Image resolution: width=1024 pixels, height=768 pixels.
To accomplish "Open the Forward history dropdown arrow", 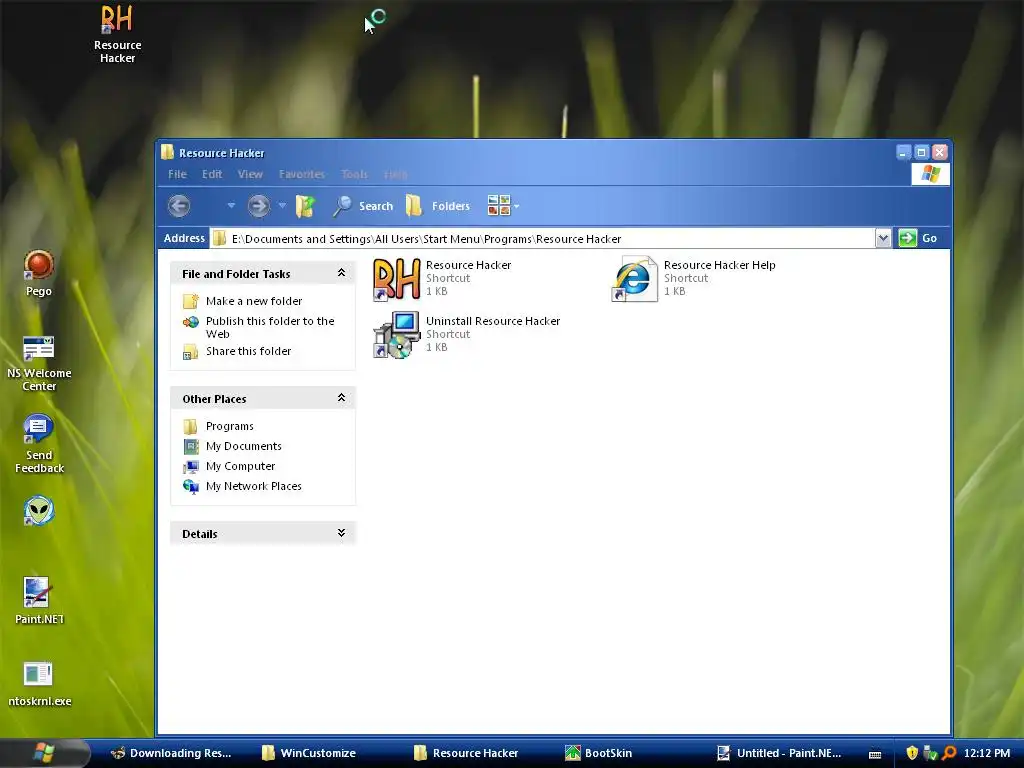I will pos(282,206).
